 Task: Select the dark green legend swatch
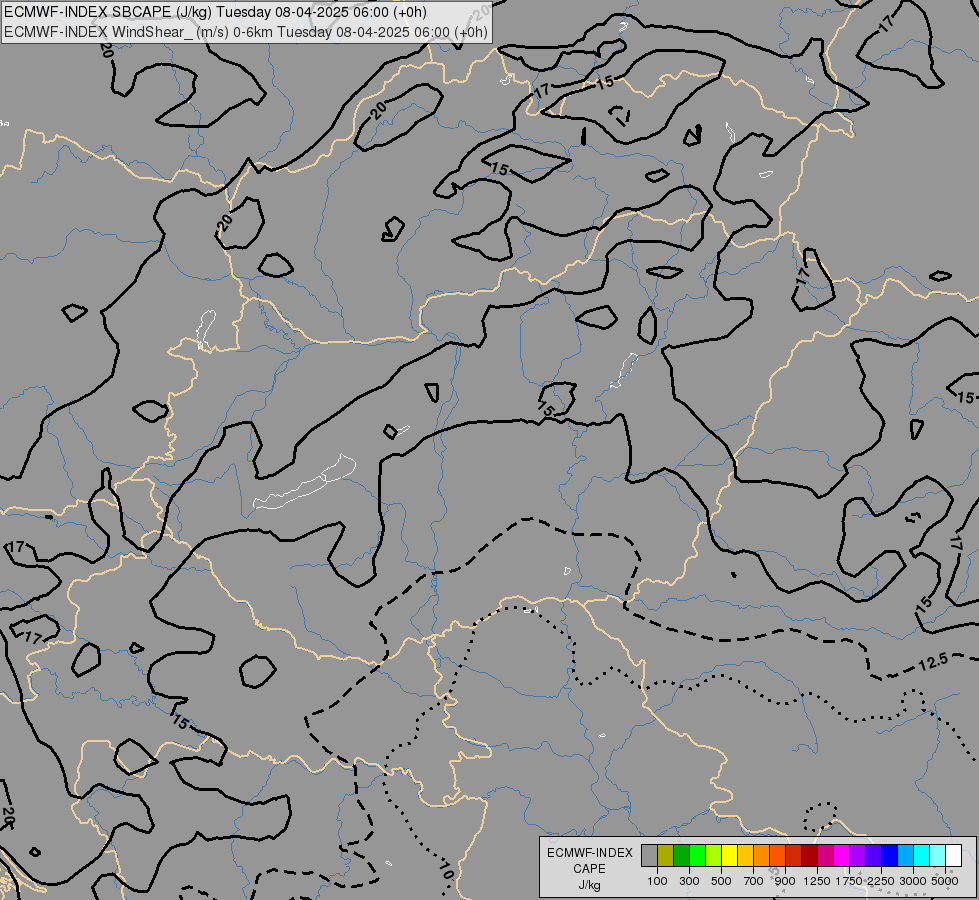(681, 856)
